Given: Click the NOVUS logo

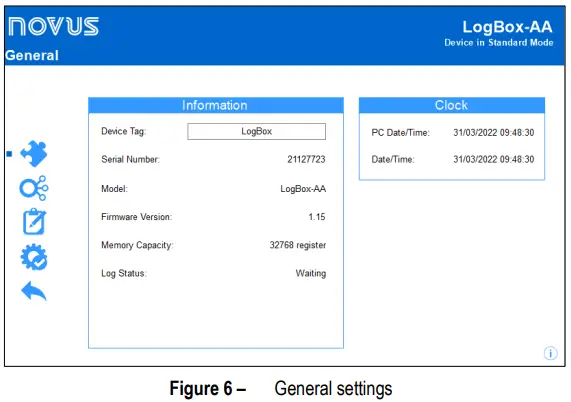Looking at the screenshot, I should click(x=53, y=26).
